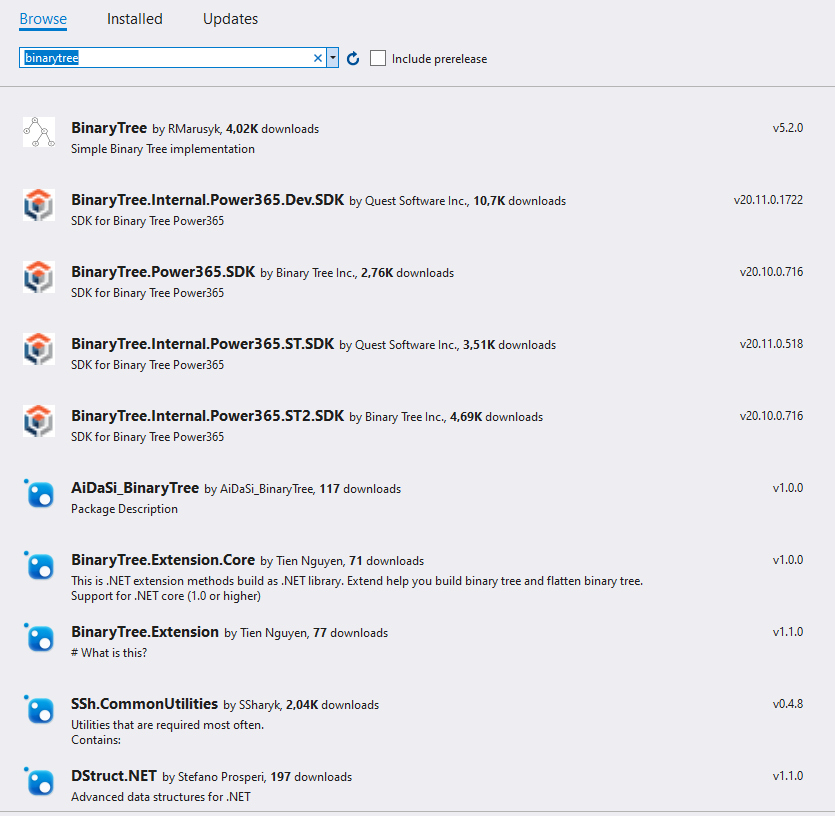This screenshot has width=835, height=816.
Task: Click the BinaryTree.Internal.Power365.Dev.SDK package icon
Action: 39,205
